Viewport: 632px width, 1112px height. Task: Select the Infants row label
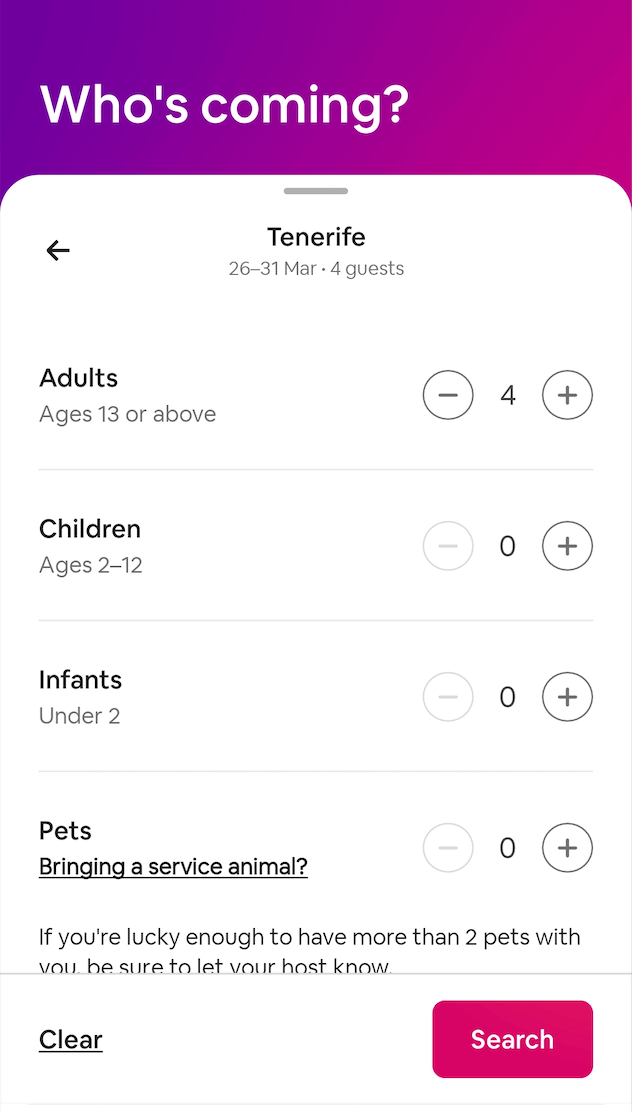pyautogui.click(x=81, y=680)
